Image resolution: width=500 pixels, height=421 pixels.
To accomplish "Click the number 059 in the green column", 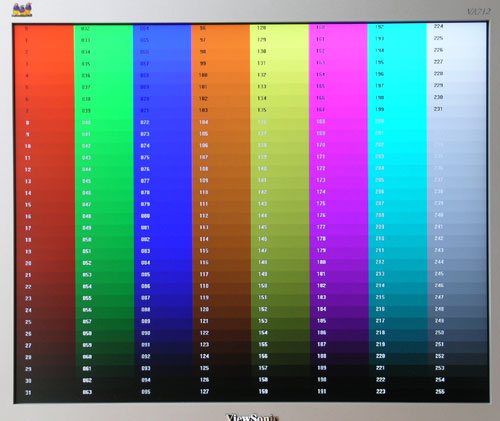I will 87,345.
